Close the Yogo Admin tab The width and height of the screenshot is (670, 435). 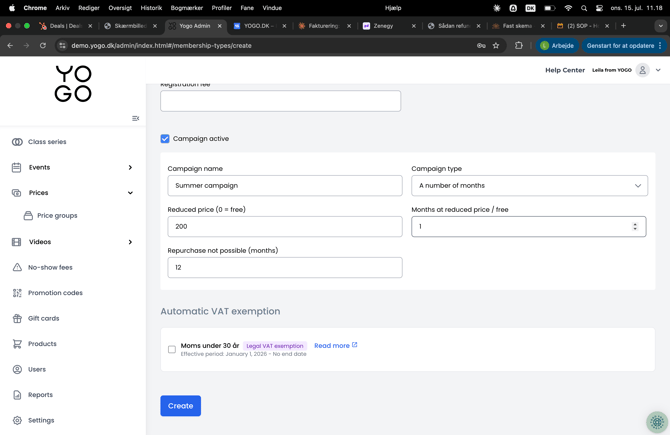(220, 26)
